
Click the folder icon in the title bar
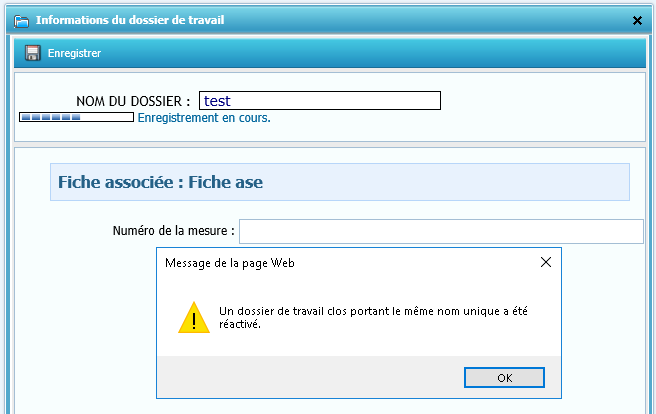pos(21,20)
